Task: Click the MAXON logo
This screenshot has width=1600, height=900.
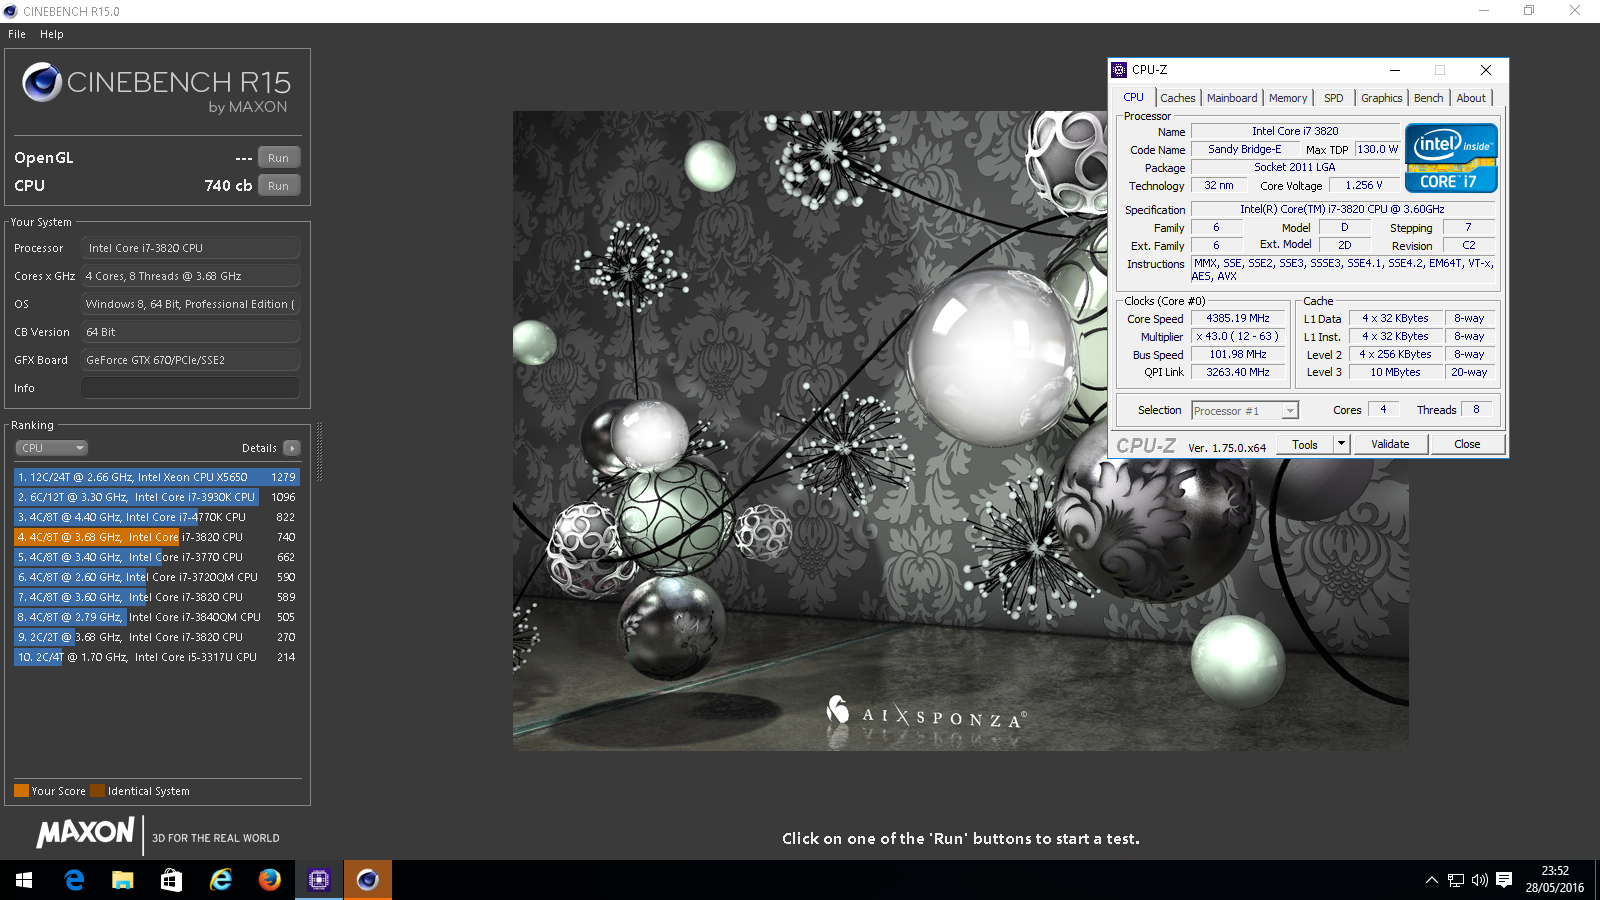Action: pyautogui.click(x=86, y=832)
